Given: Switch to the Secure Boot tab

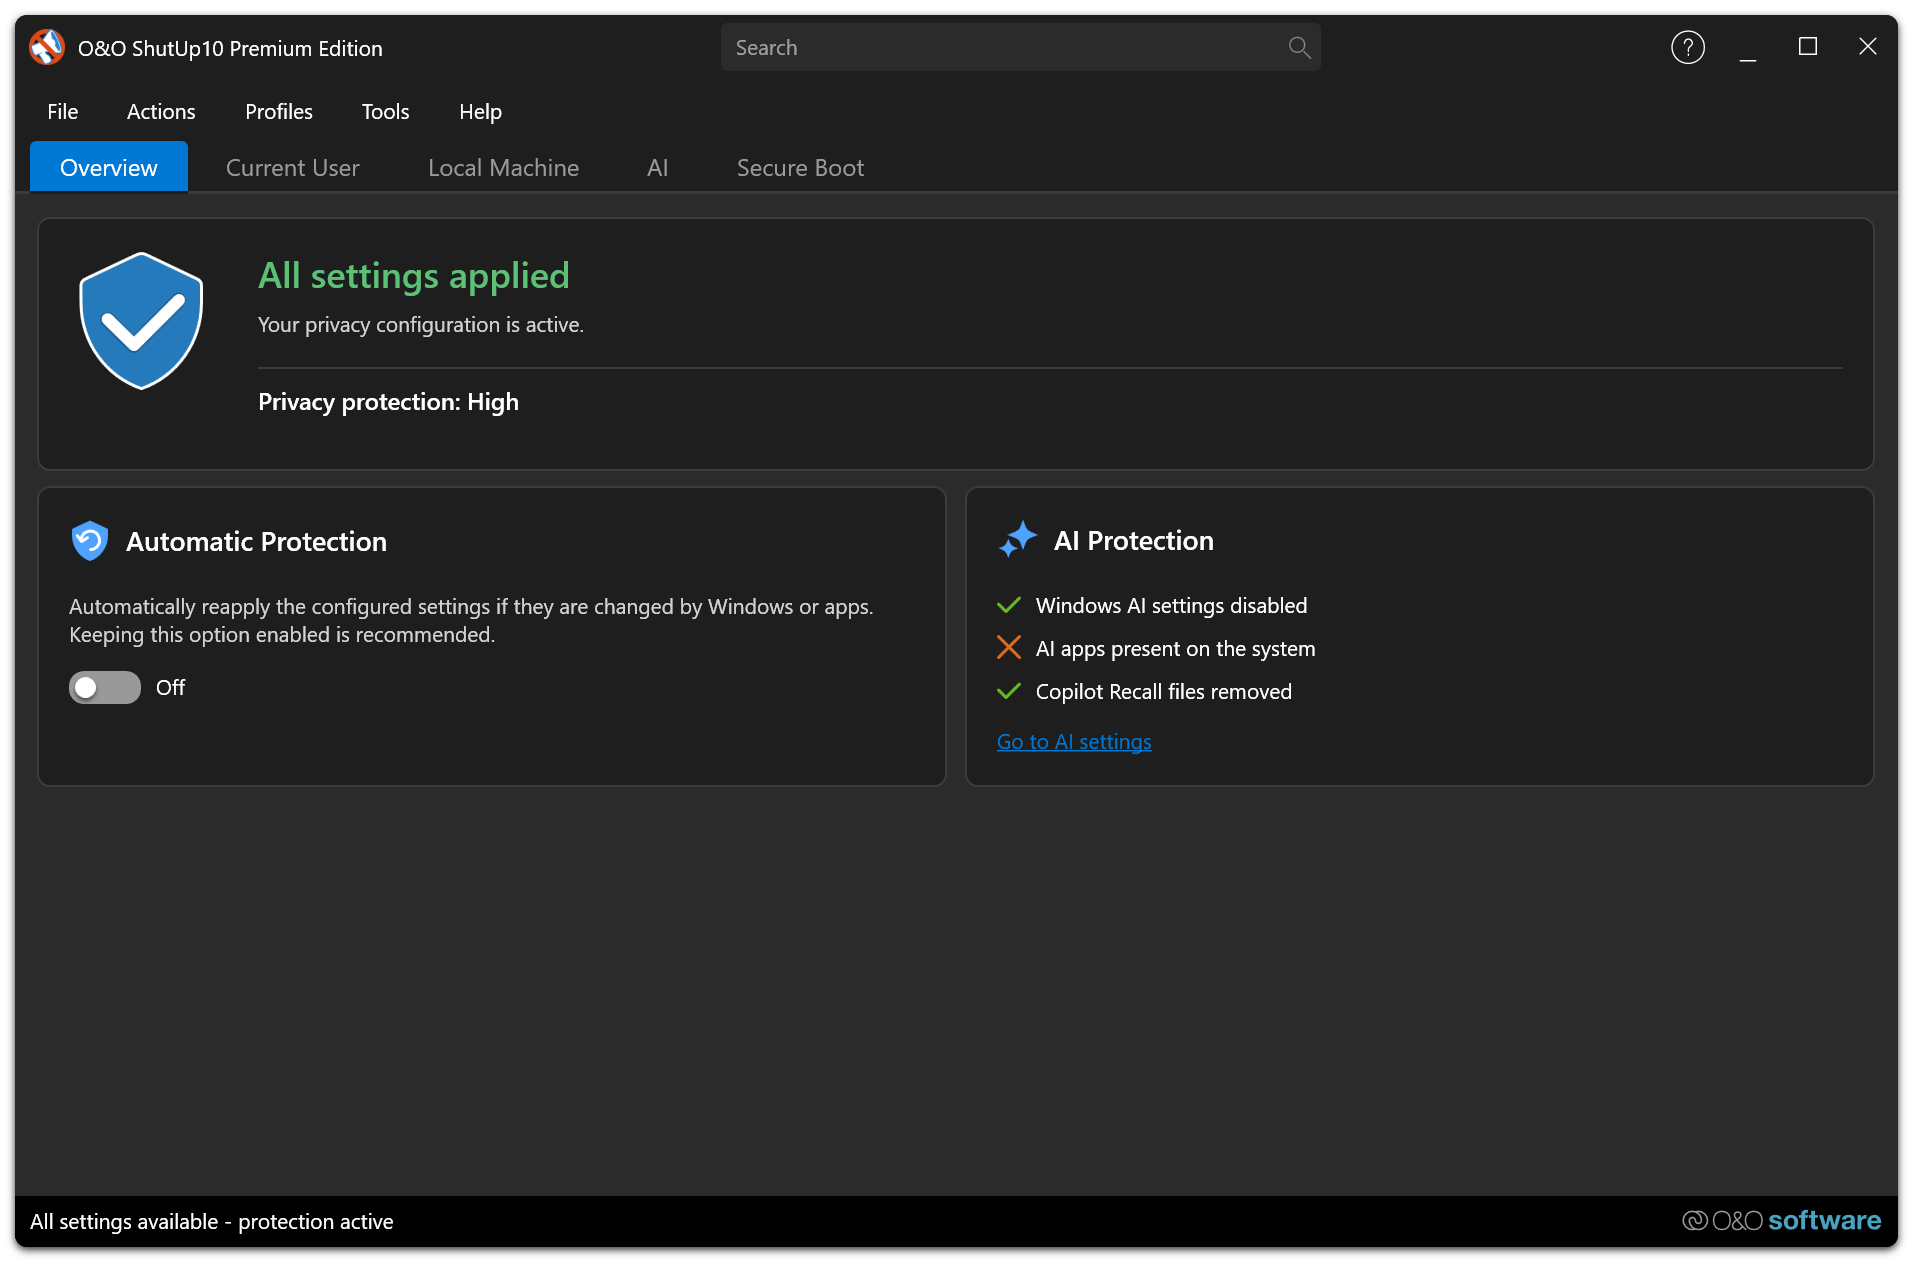Looking at the screenshot, I should [800, 167].
